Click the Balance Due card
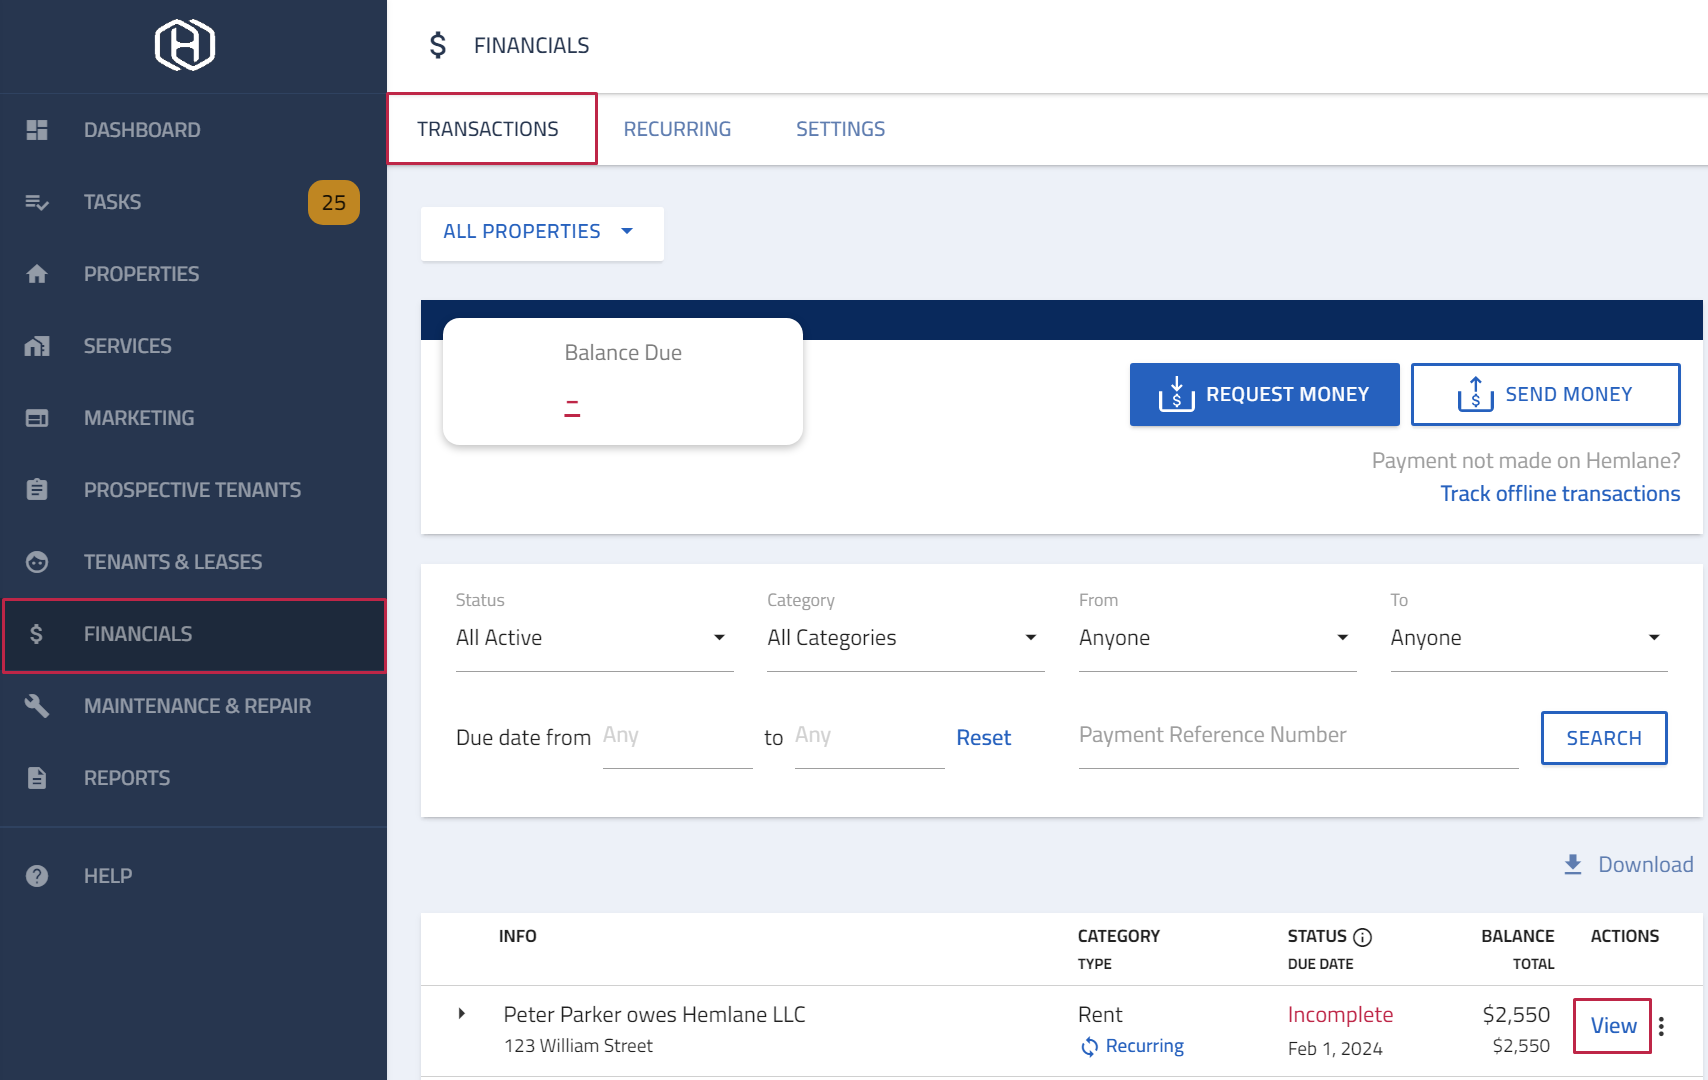This screenshot has height=1080, width=1708. [x=623, y=381]
